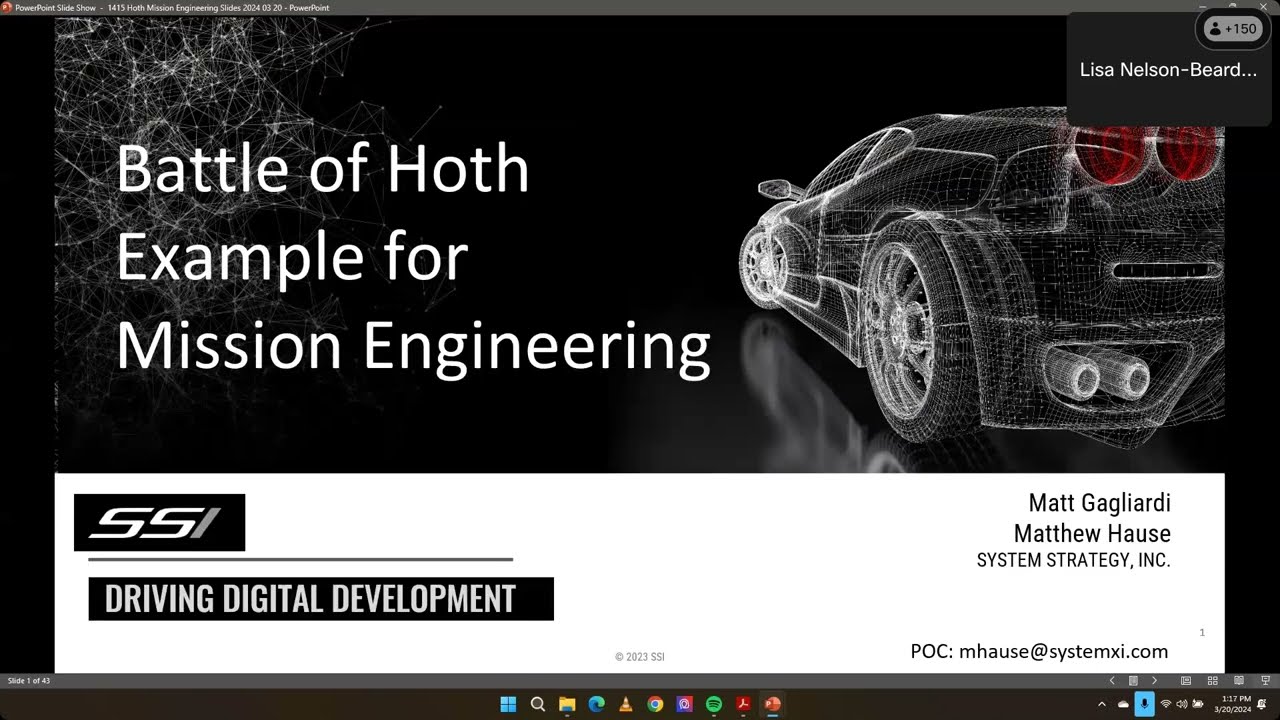Click the System Strategy, Inc. text
The width and height of the screenshot is (1280, 720).
(x=1073, y=561)
